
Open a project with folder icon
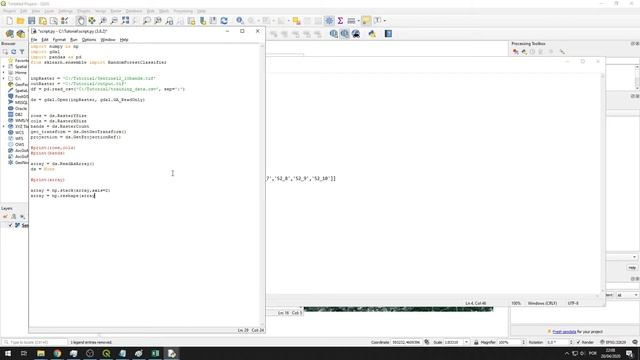(x=20, y=20)
